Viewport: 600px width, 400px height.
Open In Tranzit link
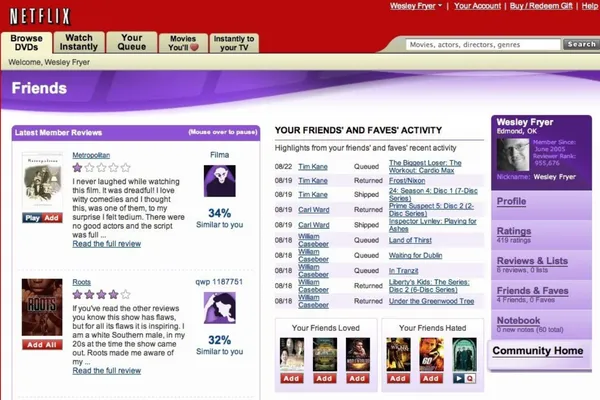coord(404,271)
